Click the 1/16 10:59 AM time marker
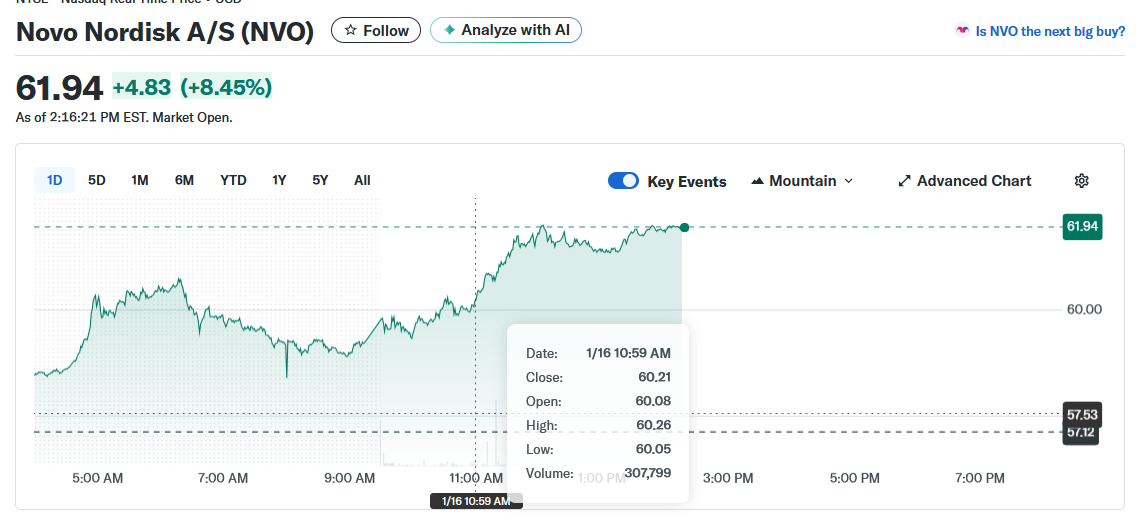Viewport: 1145px width, 528px height. pos(476,501)
